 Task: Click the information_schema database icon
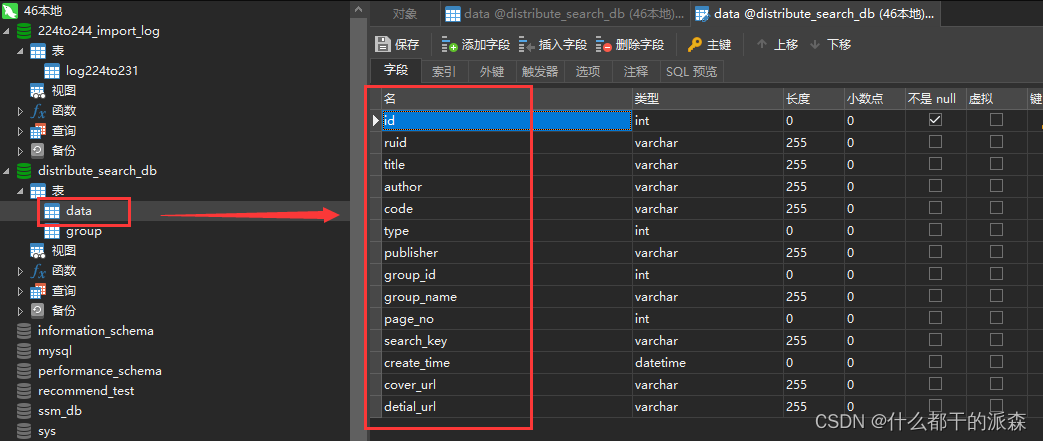(24, 331)
